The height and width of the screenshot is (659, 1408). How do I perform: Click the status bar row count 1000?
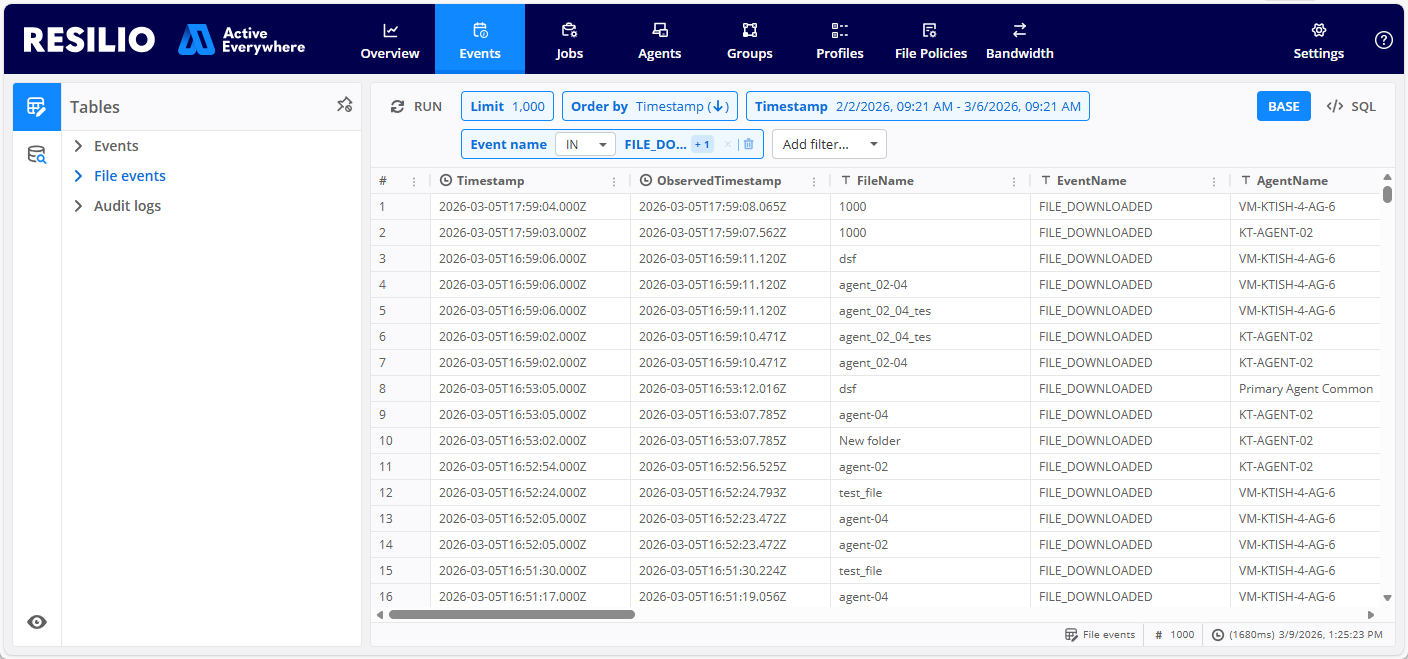(x=1175, y=634)
